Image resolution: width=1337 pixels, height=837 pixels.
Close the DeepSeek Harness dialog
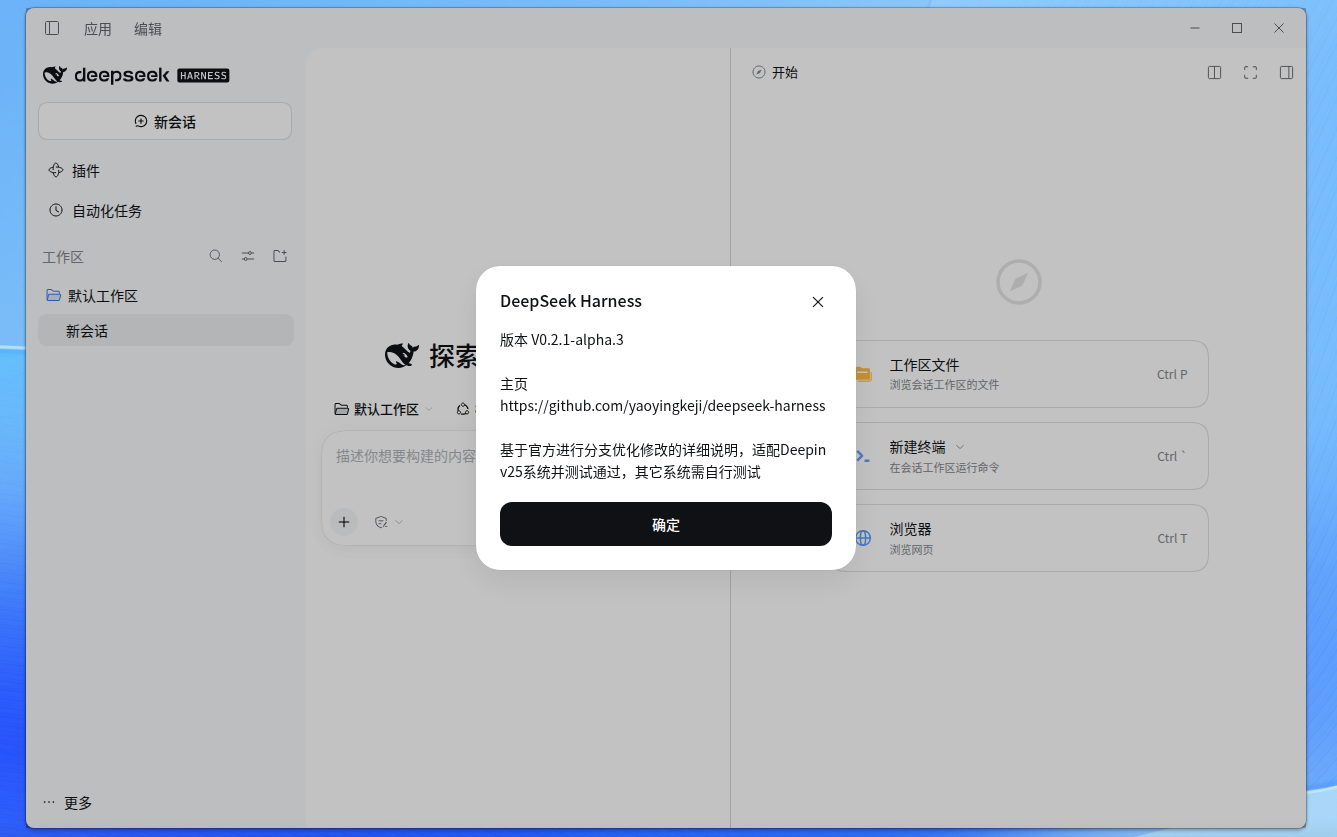[818, 302]
